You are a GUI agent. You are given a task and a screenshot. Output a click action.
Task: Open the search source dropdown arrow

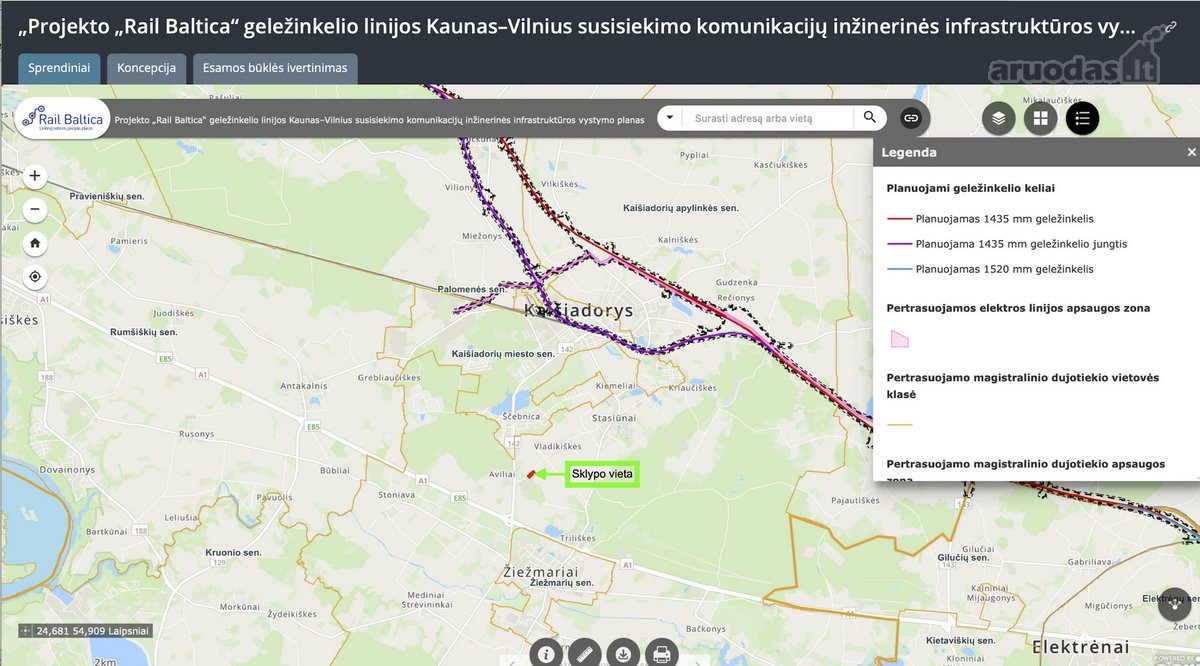669,118
